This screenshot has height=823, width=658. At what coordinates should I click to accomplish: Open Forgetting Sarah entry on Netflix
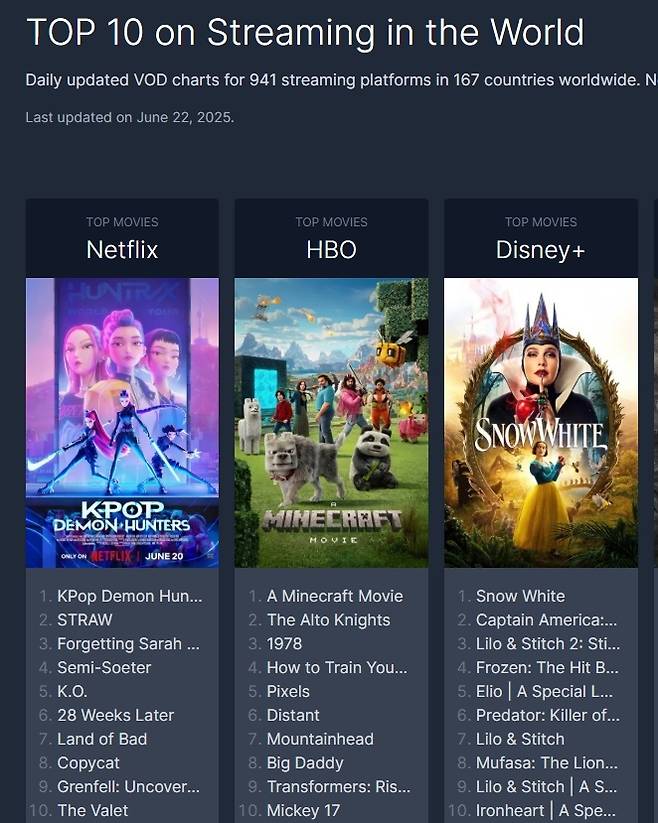tap(129, 643)
